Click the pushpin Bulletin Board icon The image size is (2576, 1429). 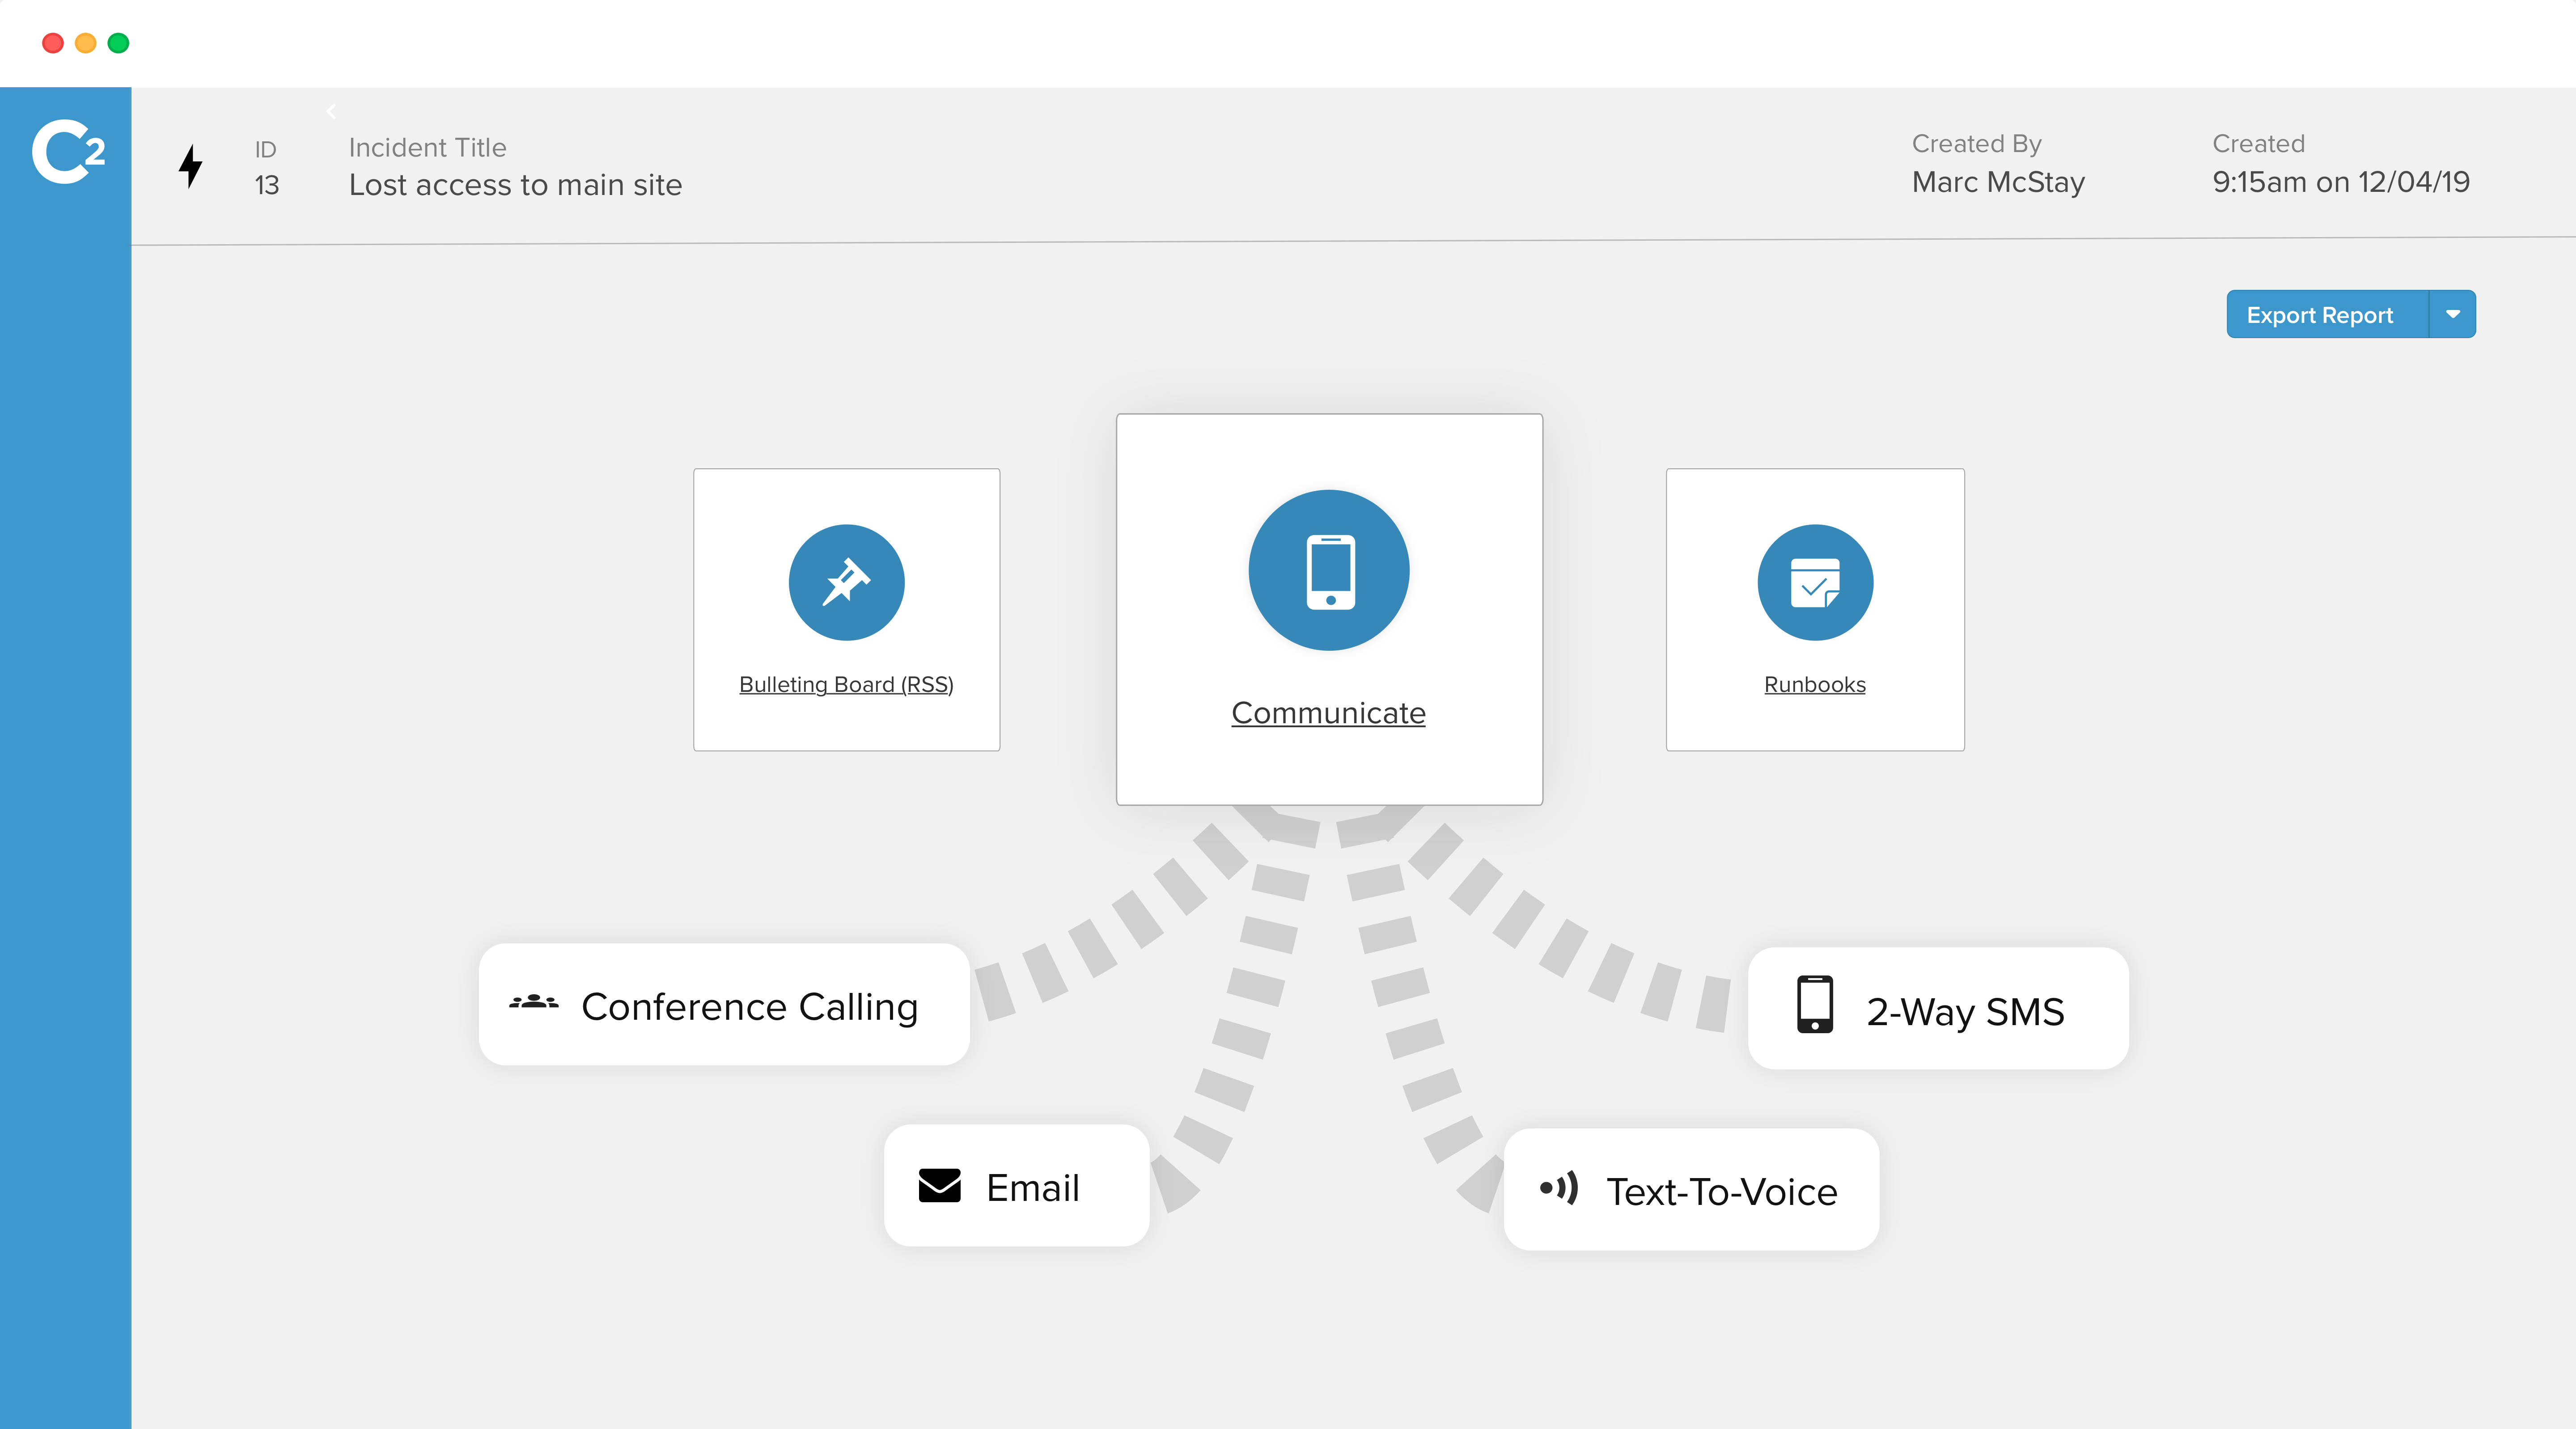[x=846, y=582]
